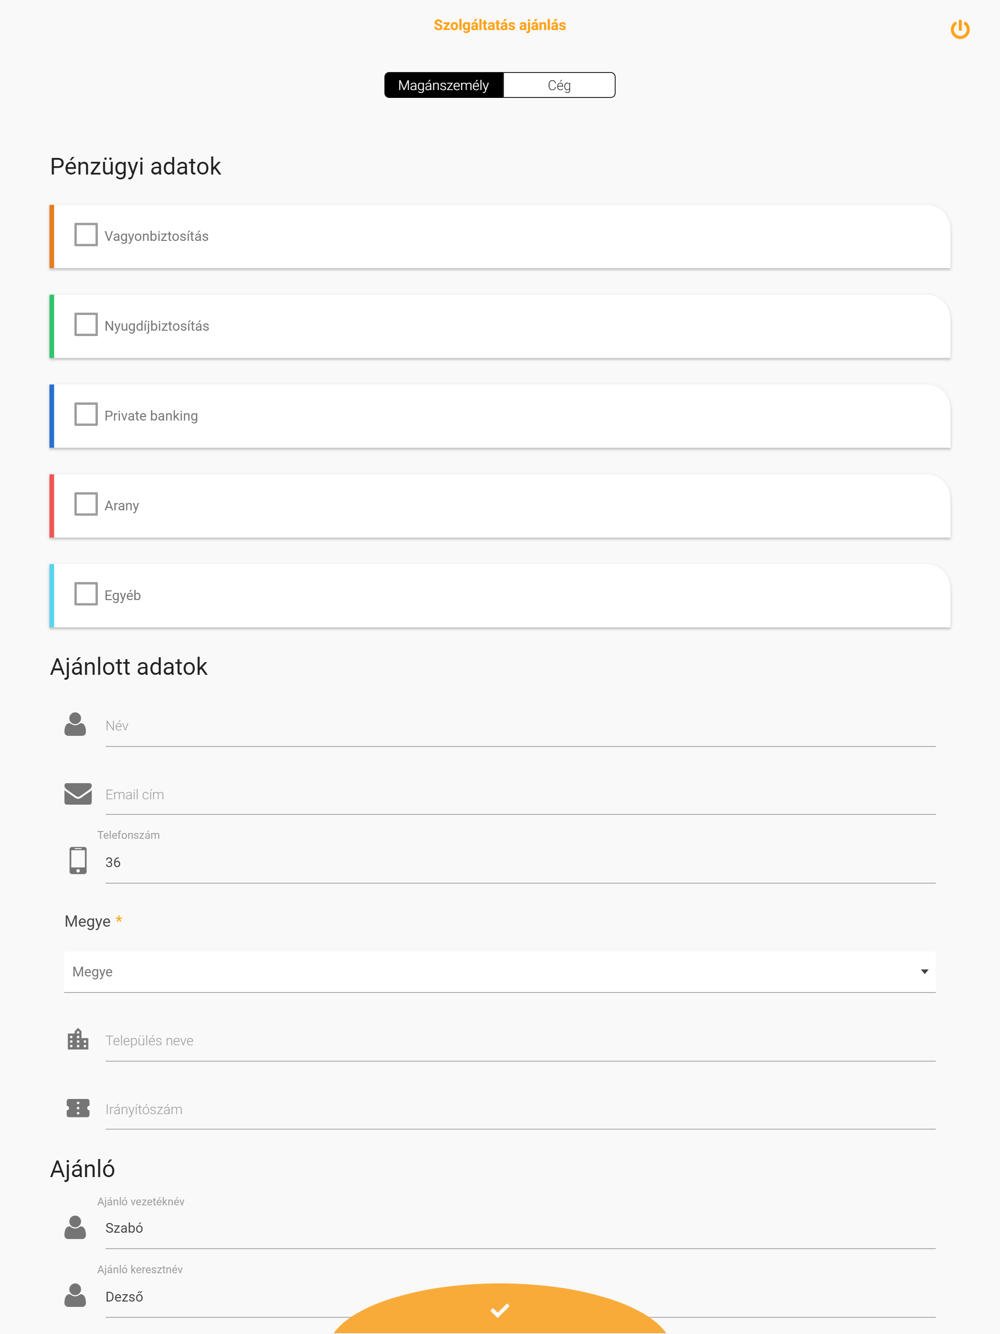Click the ticket icon beside Irányítószám

pos(78,1108)
